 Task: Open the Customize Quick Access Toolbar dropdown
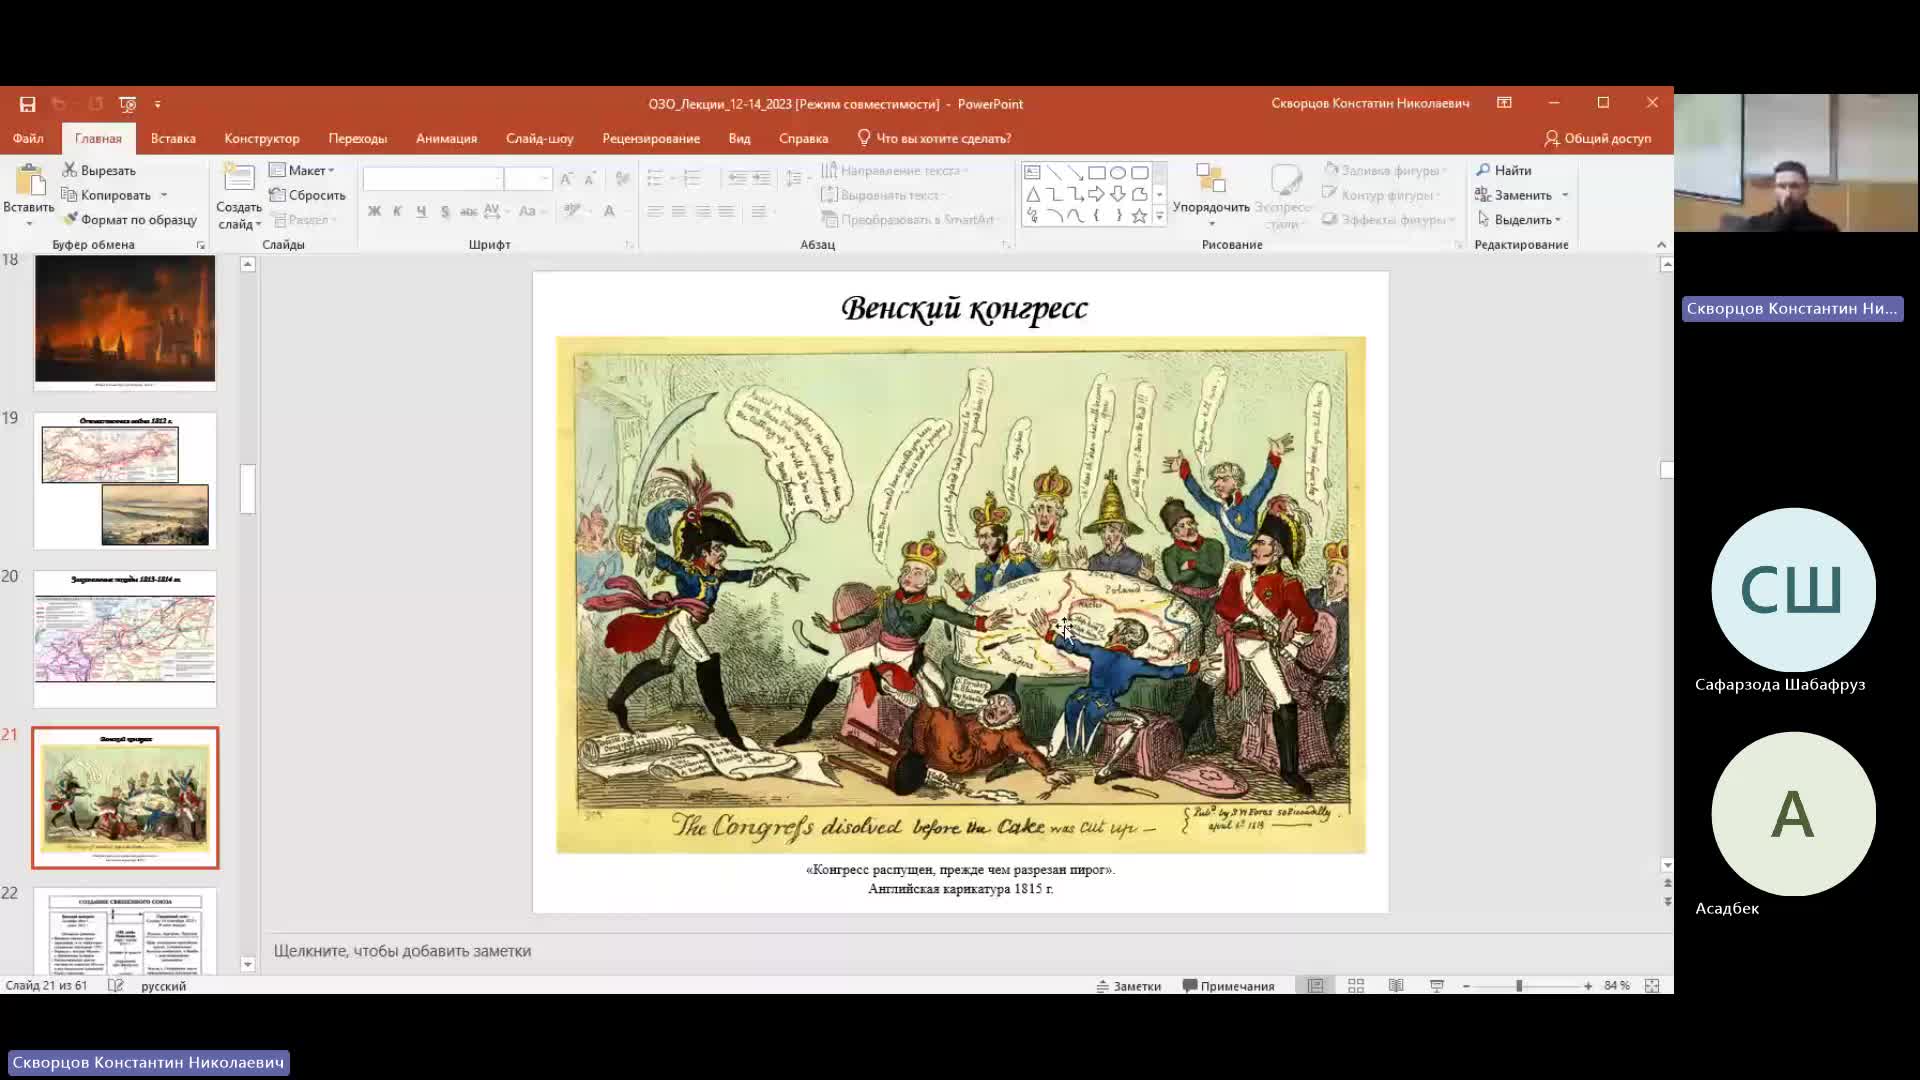[x=157, y=104]
